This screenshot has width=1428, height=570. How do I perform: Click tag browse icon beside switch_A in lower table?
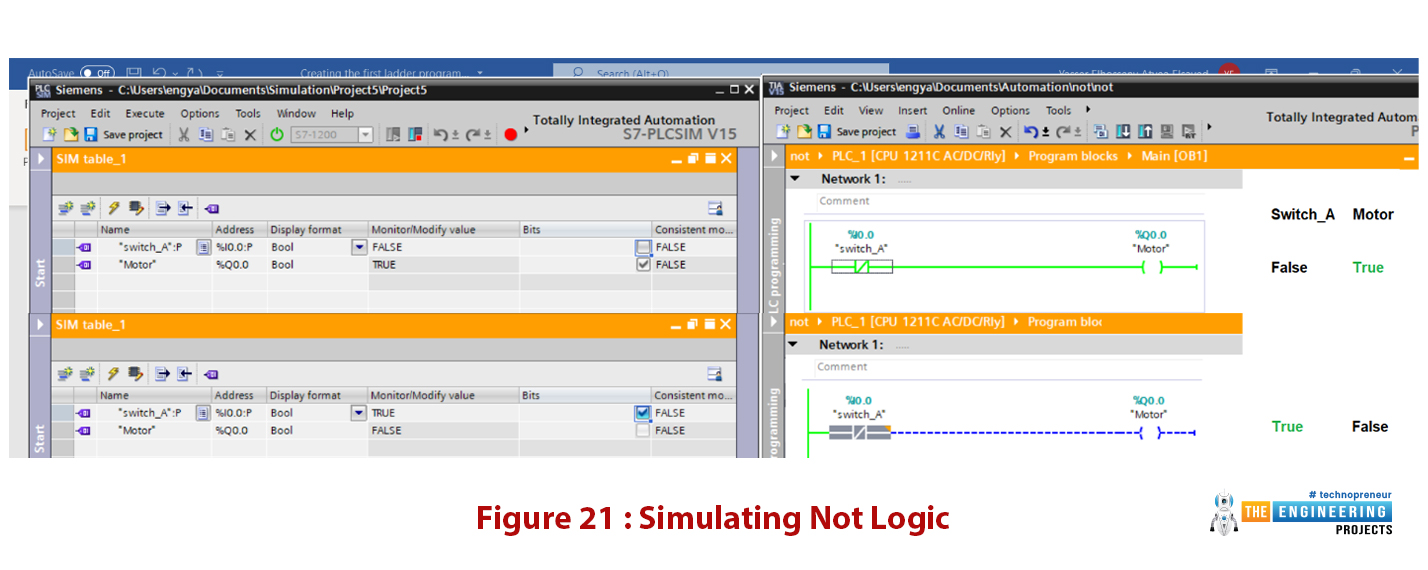[203, 412]
